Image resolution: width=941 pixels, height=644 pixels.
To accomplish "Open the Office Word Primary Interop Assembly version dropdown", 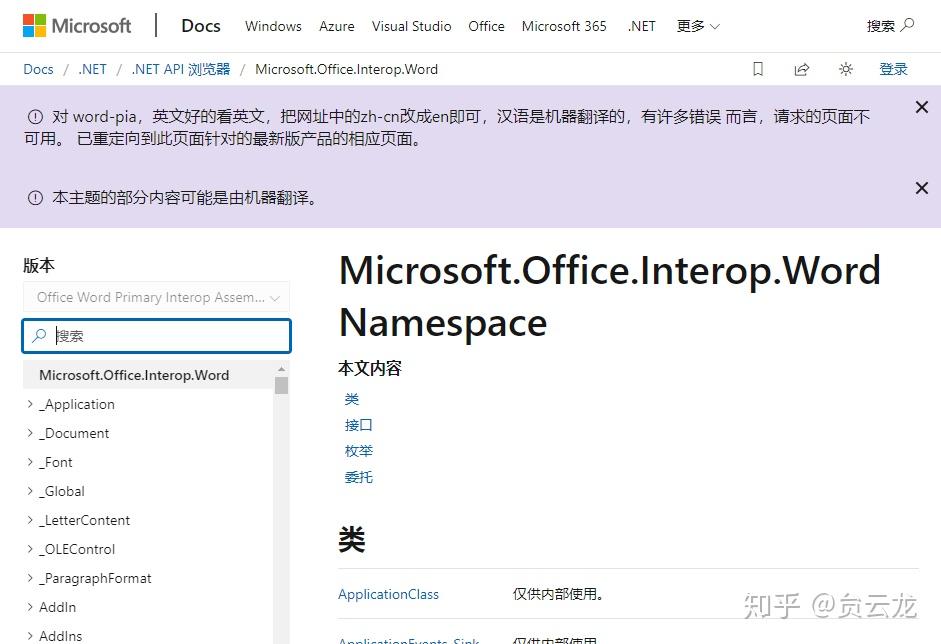I will 156,297.
